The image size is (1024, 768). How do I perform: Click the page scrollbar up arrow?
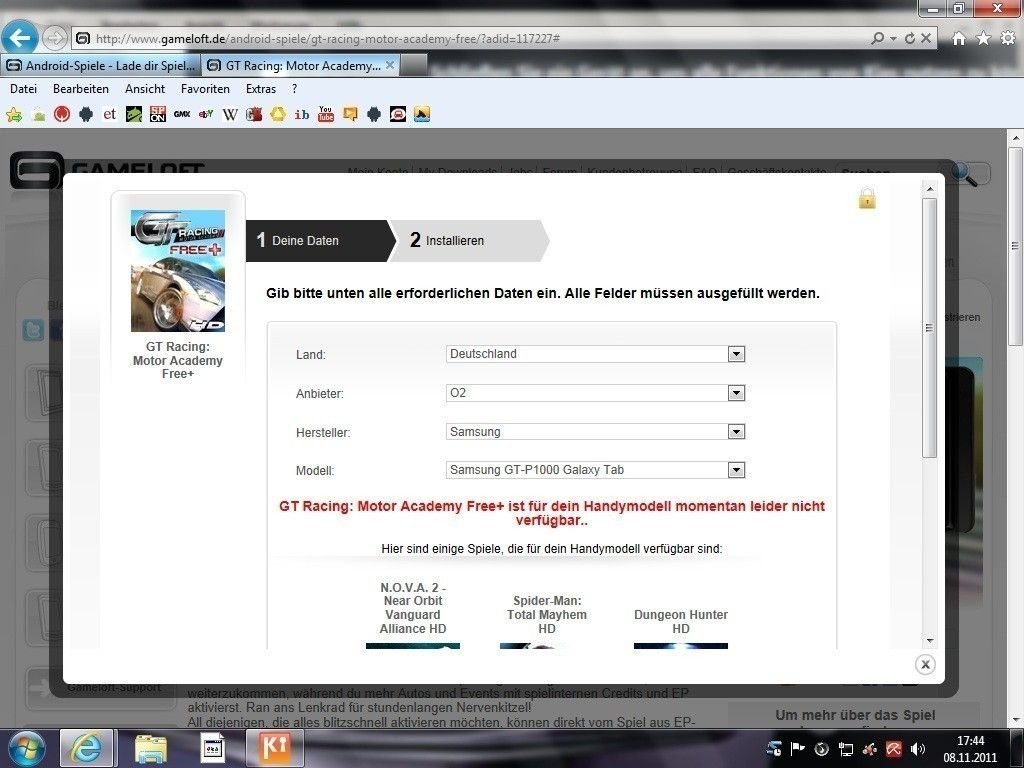tap(1016, 138)
